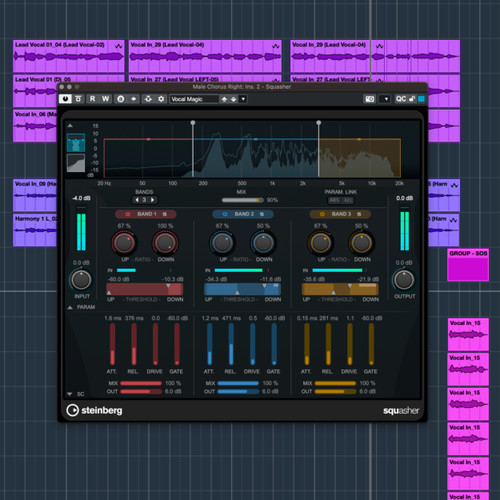500x500 pixels.
Task: Open dropdown next to the camera icon
Action: (386, 99)
